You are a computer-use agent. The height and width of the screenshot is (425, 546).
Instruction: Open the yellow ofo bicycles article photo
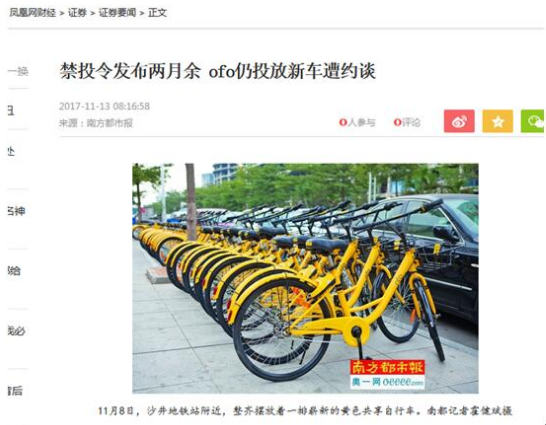tap(305, 278)
